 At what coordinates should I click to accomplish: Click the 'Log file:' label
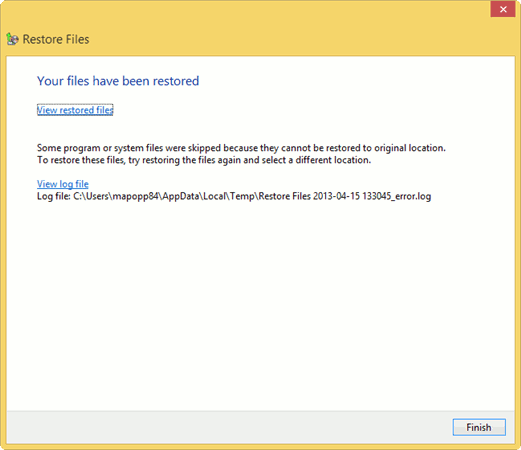coord(53,196)
